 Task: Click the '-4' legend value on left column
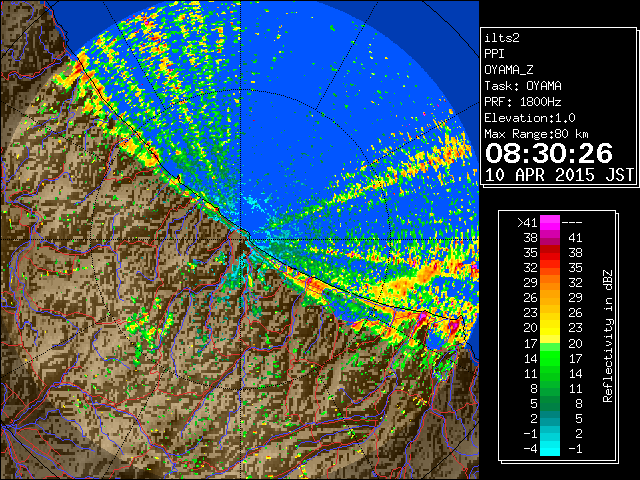click(x=531, y=448)
